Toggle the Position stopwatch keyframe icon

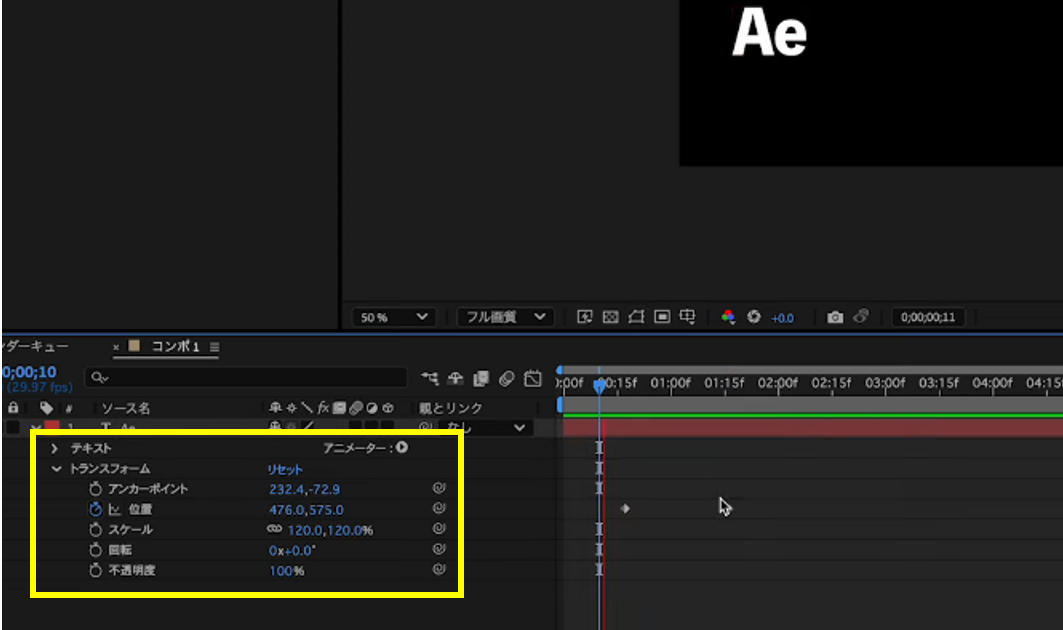pyautogui.click(x=96, y=509)
